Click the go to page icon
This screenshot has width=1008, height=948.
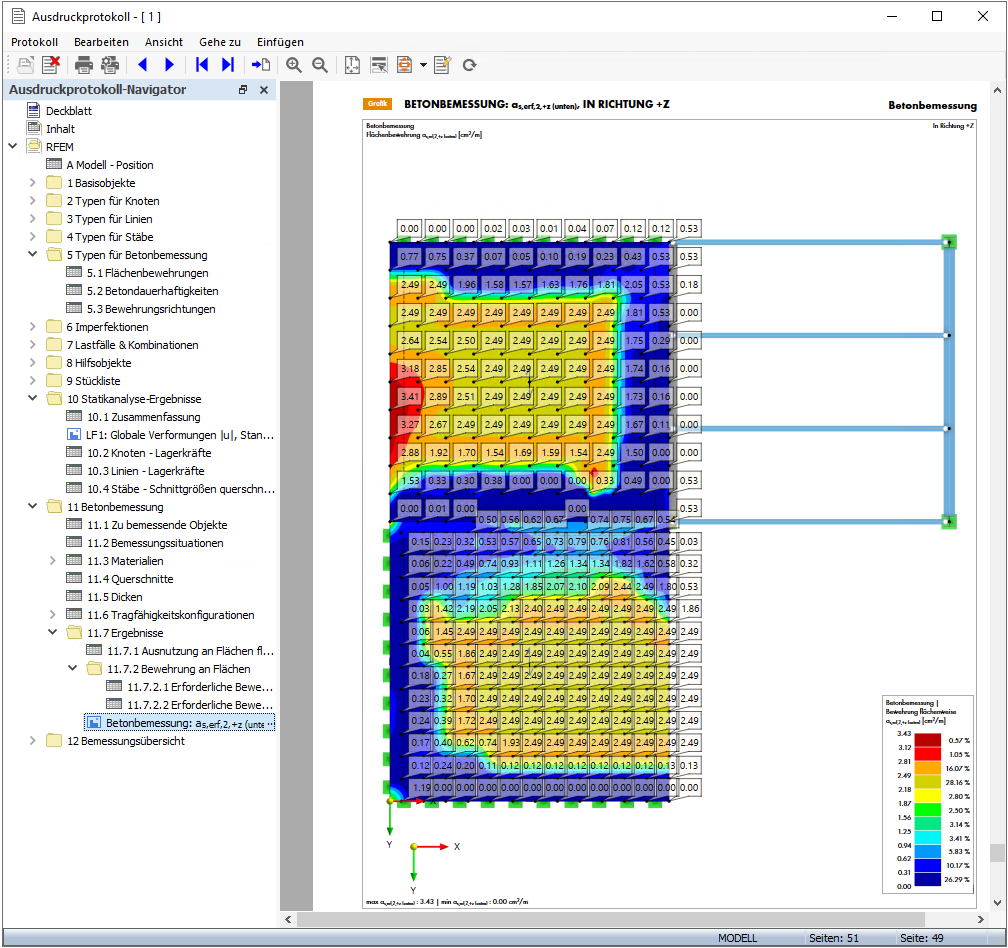(261, 65)
